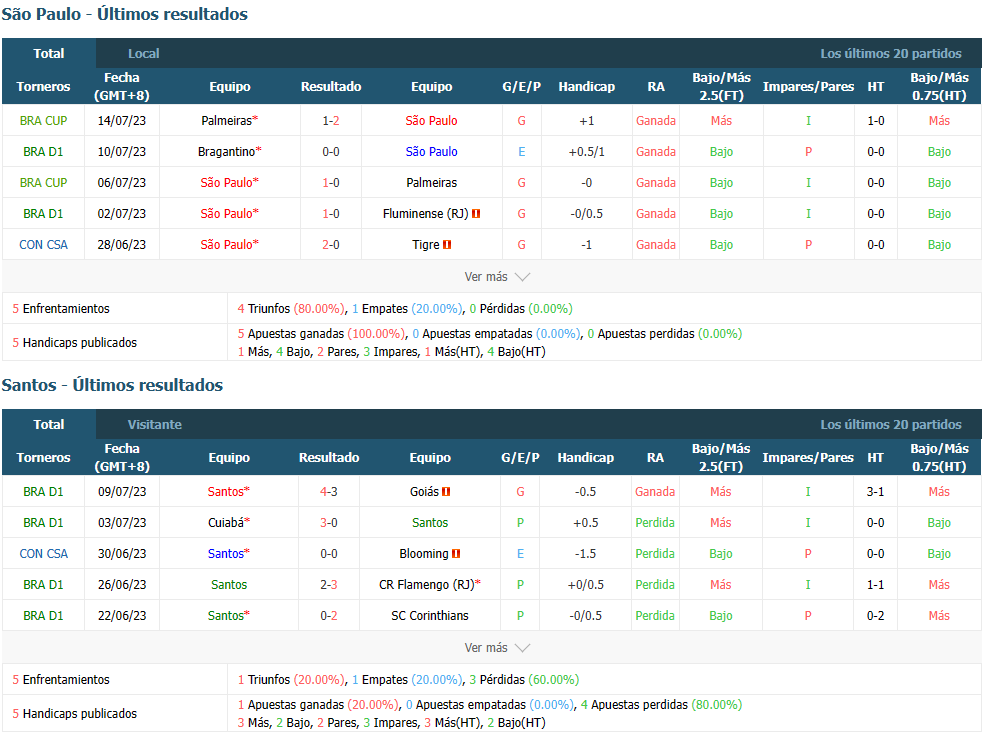Open CON CSA tournament on 30/06/23 row

pos(43,554)
